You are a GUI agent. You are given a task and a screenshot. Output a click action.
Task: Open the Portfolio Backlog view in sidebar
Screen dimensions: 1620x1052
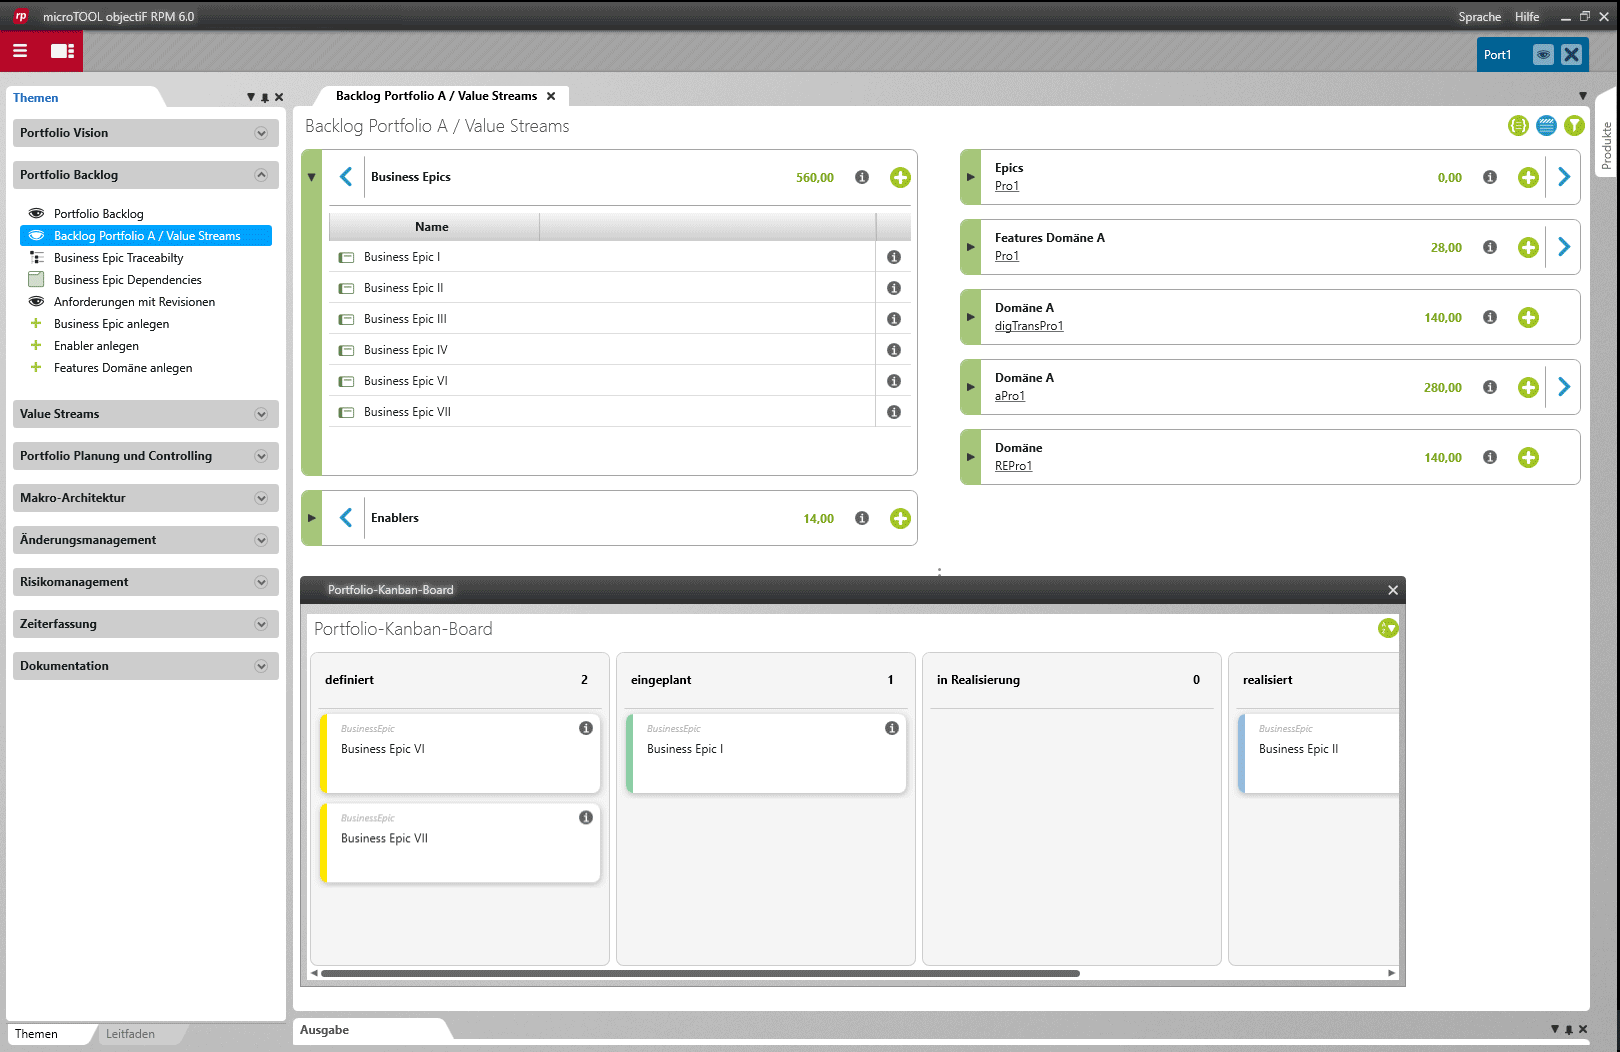pyautogui.click(x=98, y=213)
